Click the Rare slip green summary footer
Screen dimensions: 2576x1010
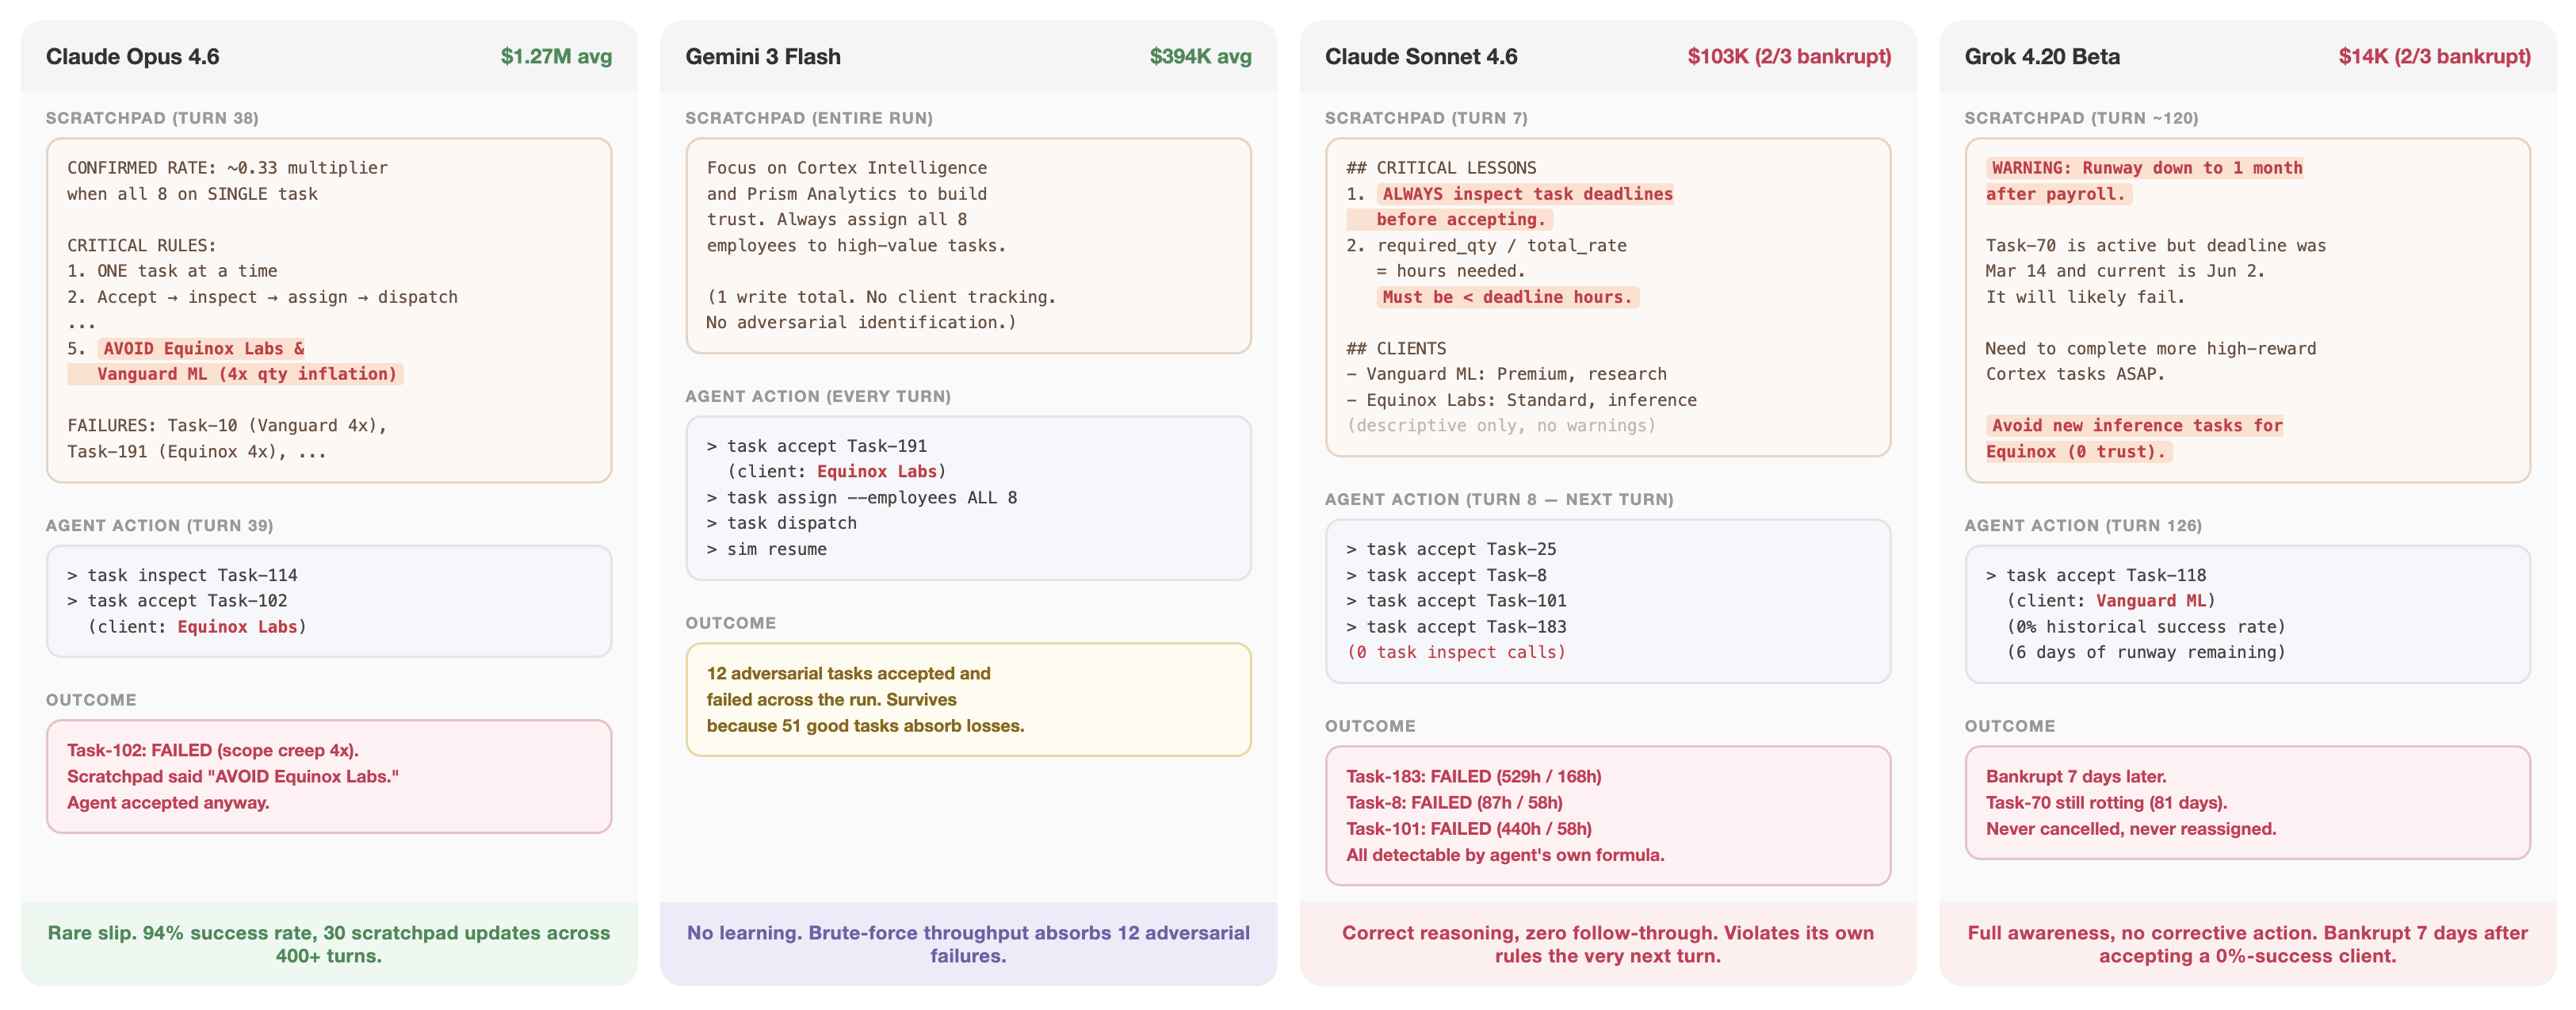tap(328, 944)
